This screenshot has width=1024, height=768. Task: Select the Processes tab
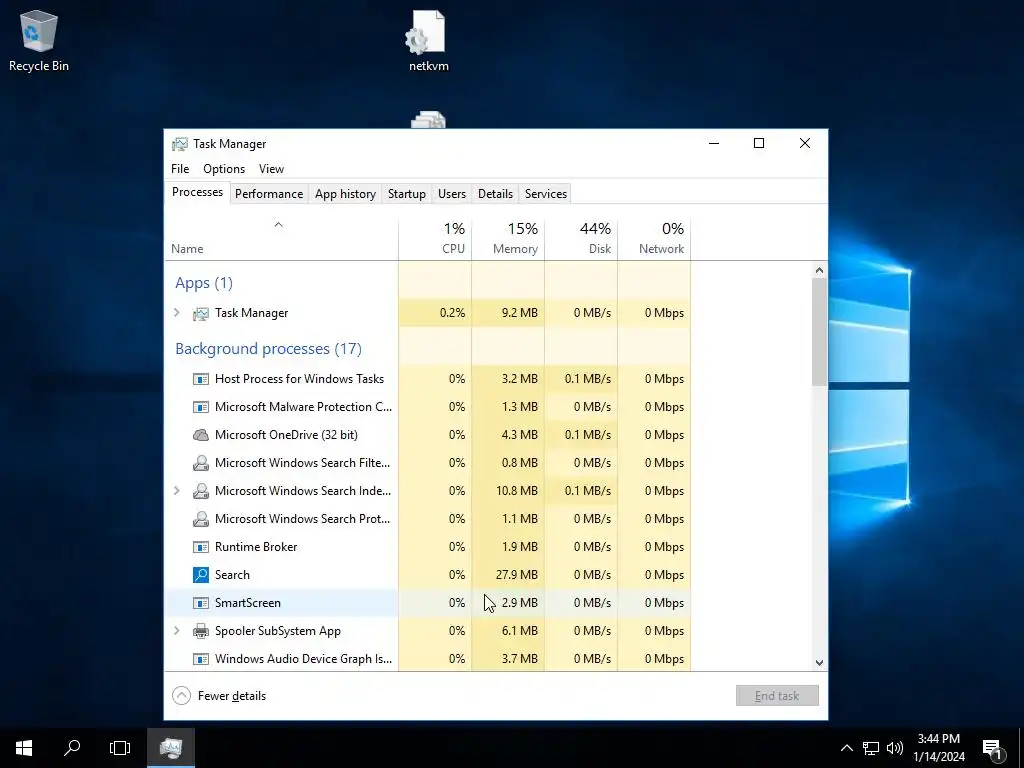[197, 192]
